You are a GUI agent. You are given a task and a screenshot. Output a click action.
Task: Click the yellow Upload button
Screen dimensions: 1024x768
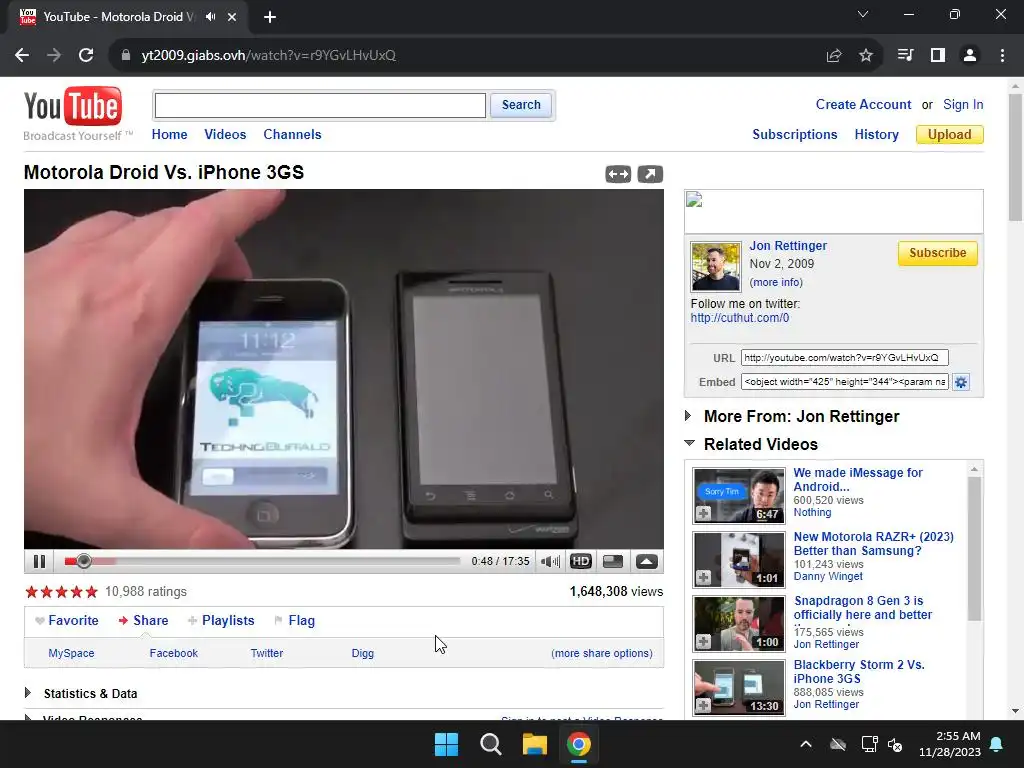point(950,135)
